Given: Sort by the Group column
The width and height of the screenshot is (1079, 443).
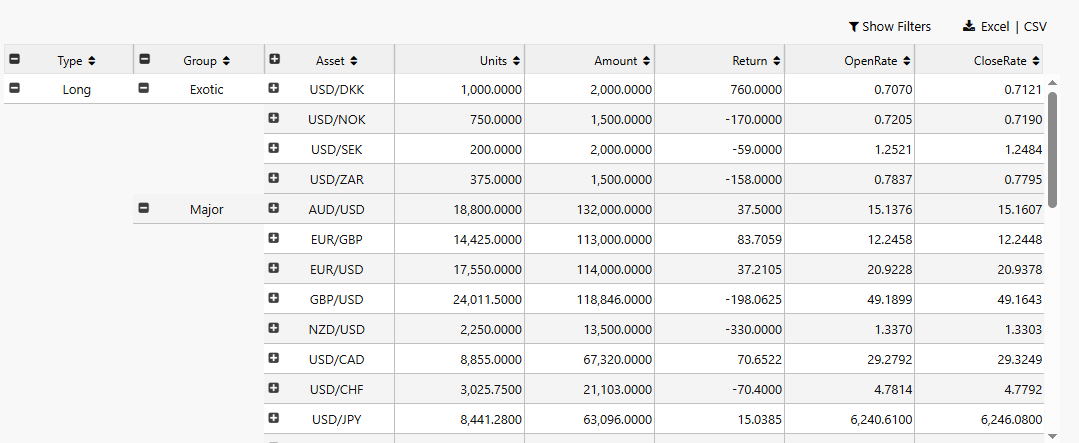Looking at the screenshot, I should [206, 61].
